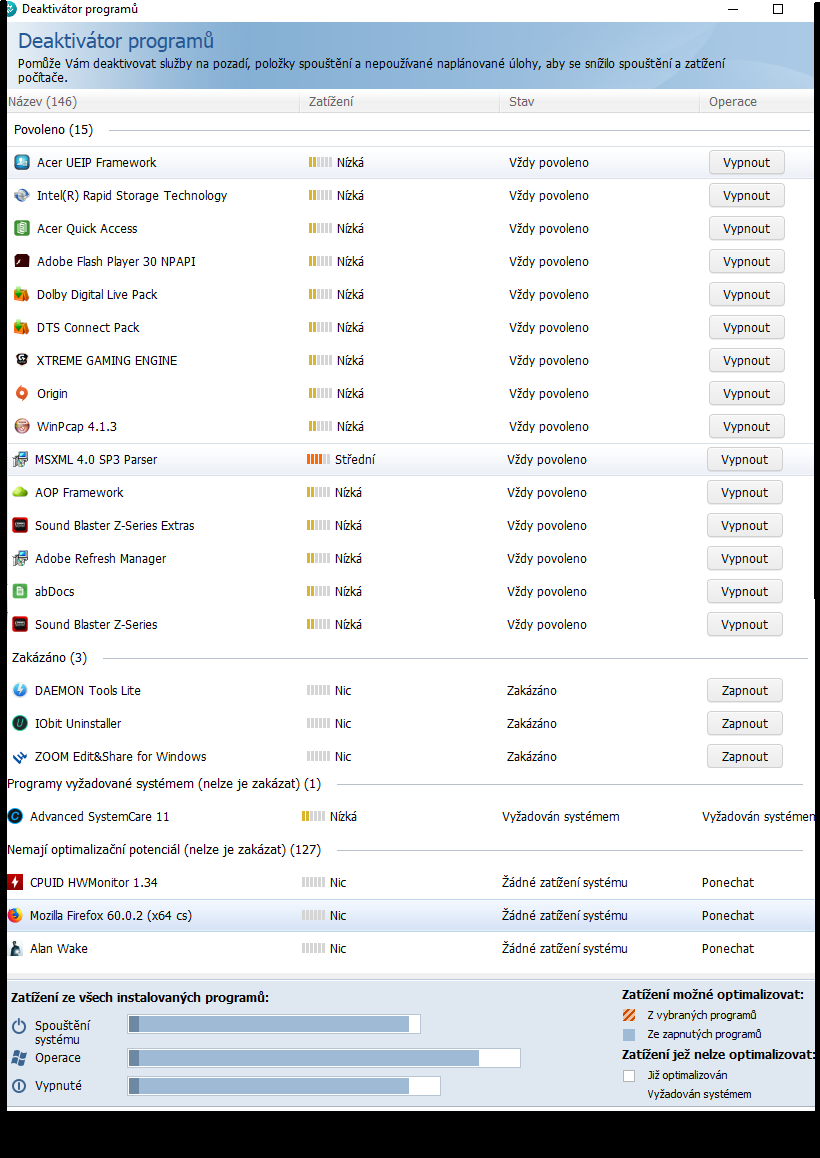Click the Operace Windows flag icon

pos(19,1058)
